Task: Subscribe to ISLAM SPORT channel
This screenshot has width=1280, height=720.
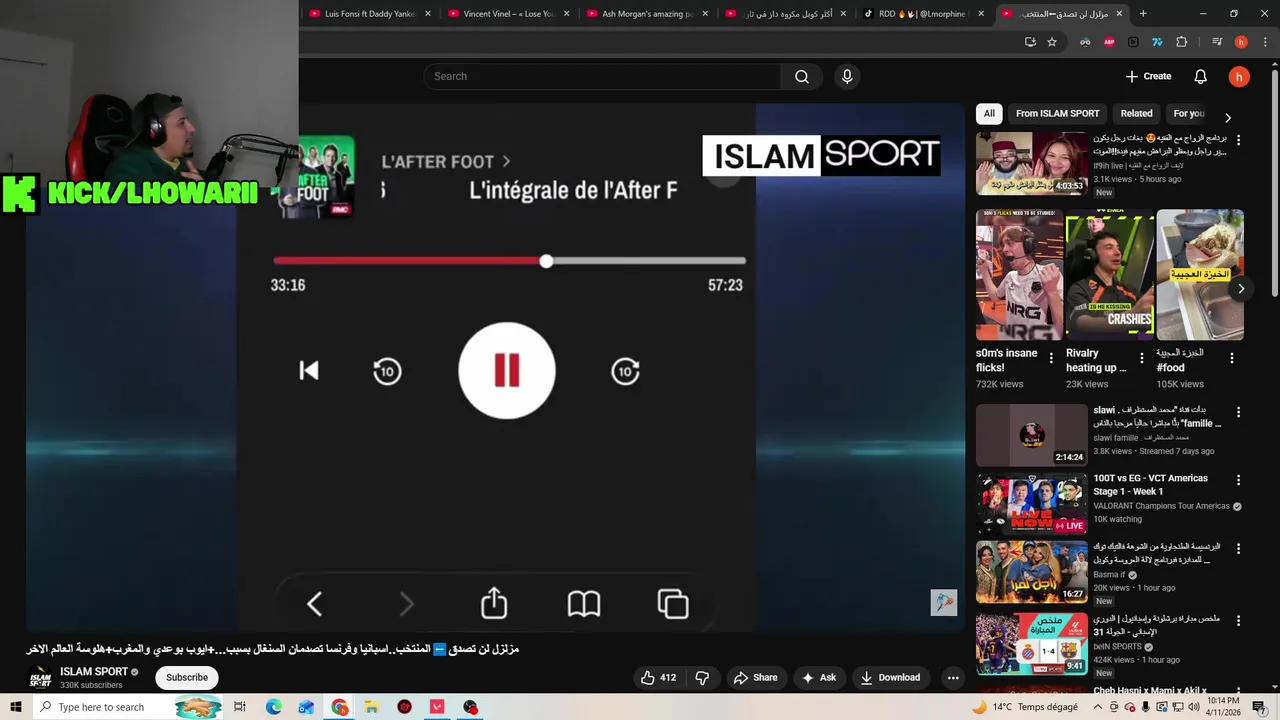Action: point(187,678)
